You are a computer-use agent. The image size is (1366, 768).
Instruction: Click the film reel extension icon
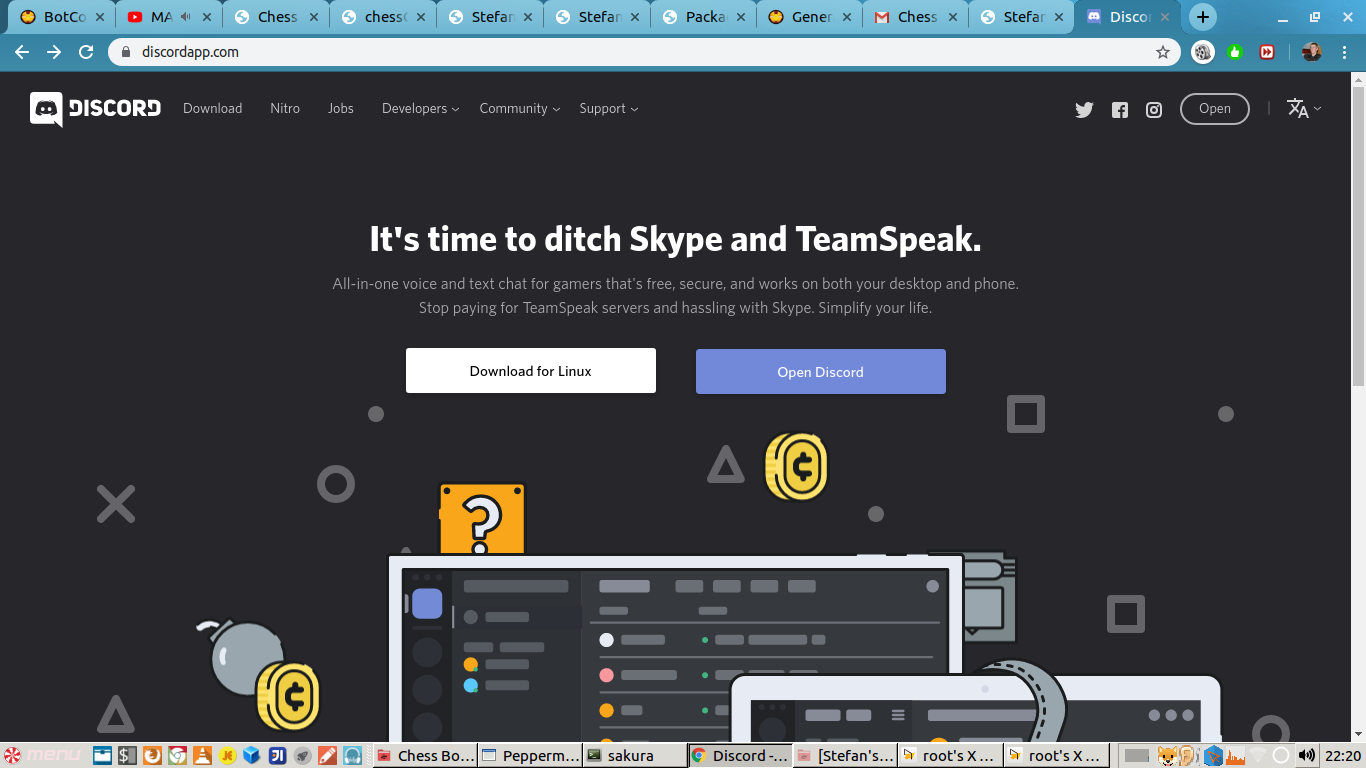1203,52
